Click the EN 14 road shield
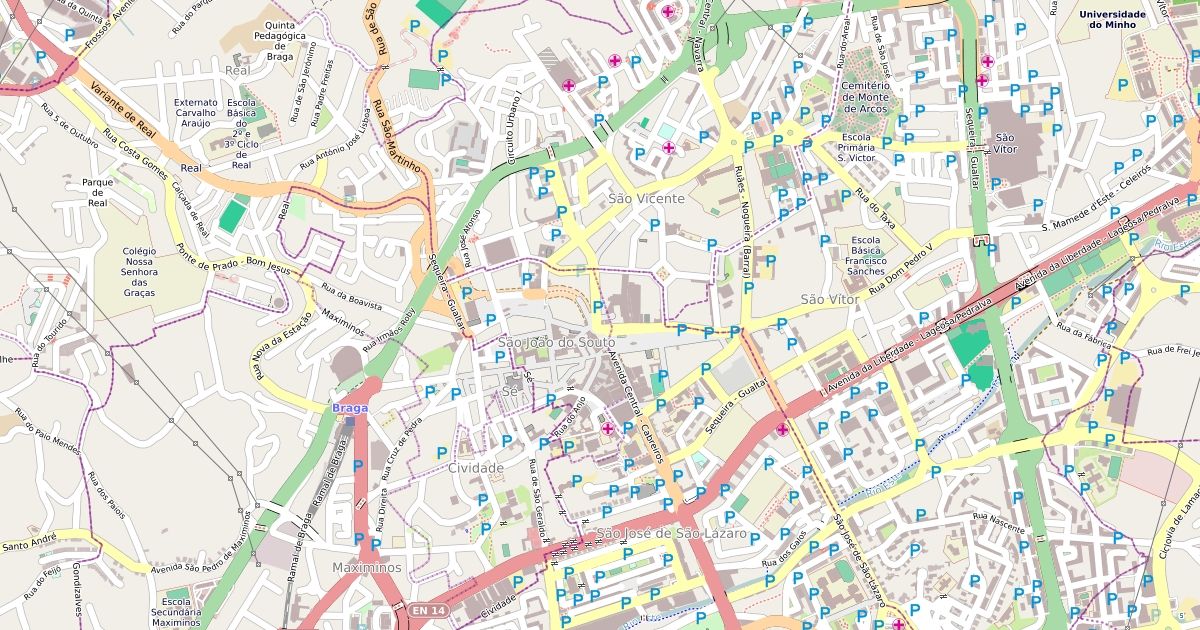 tap(426, 610)
